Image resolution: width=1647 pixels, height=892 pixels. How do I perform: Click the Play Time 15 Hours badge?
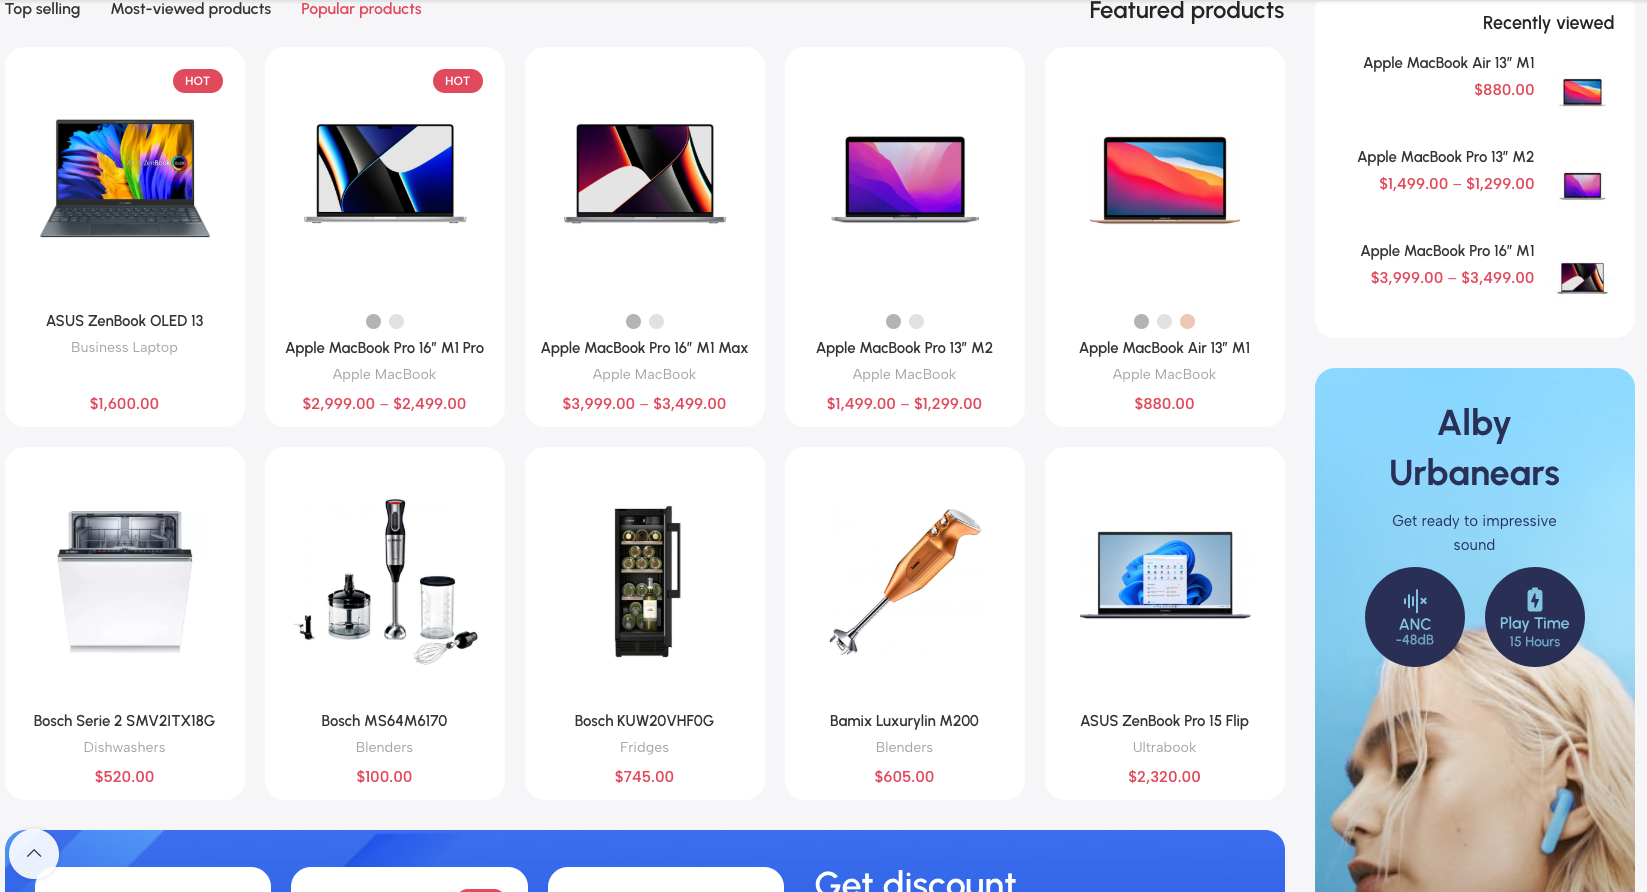(x=1535, y=617)
